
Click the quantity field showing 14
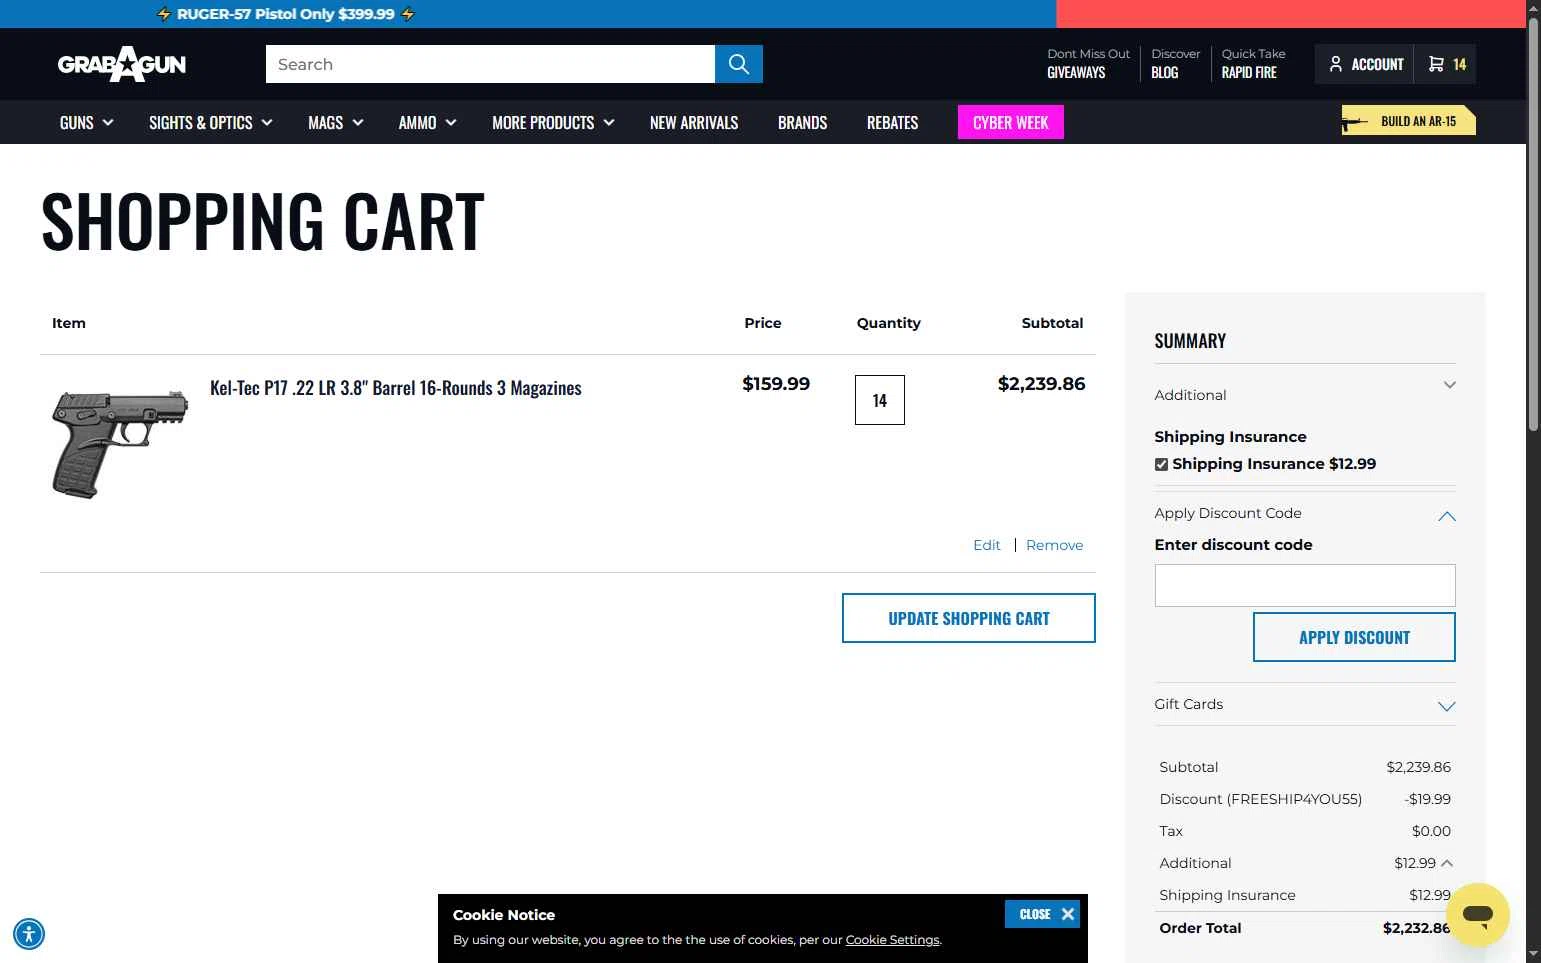coord(880,400)
